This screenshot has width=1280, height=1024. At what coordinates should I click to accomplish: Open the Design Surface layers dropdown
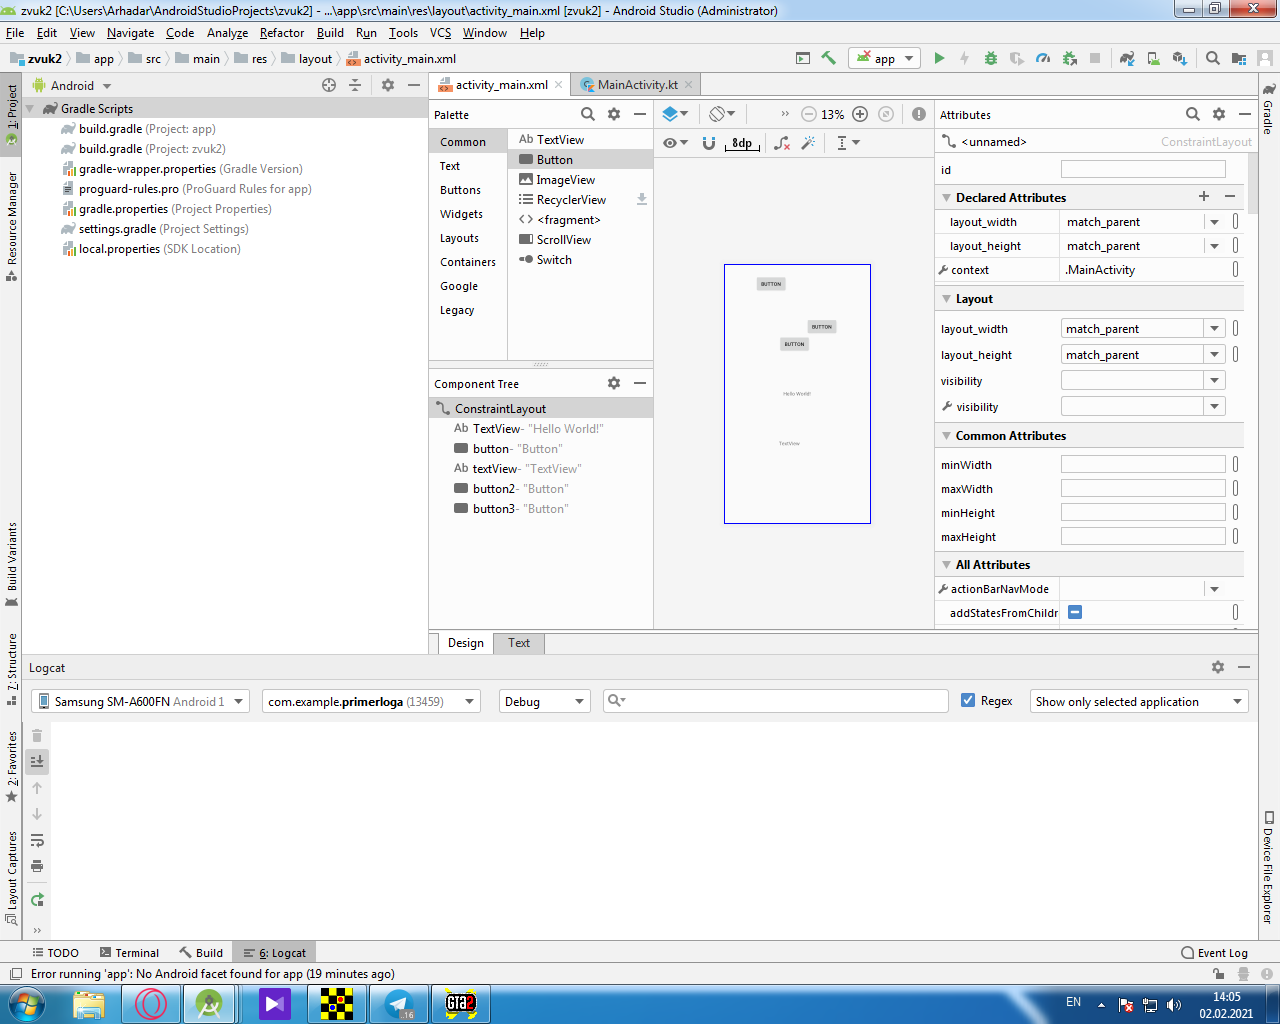click(x=675, y=114)
